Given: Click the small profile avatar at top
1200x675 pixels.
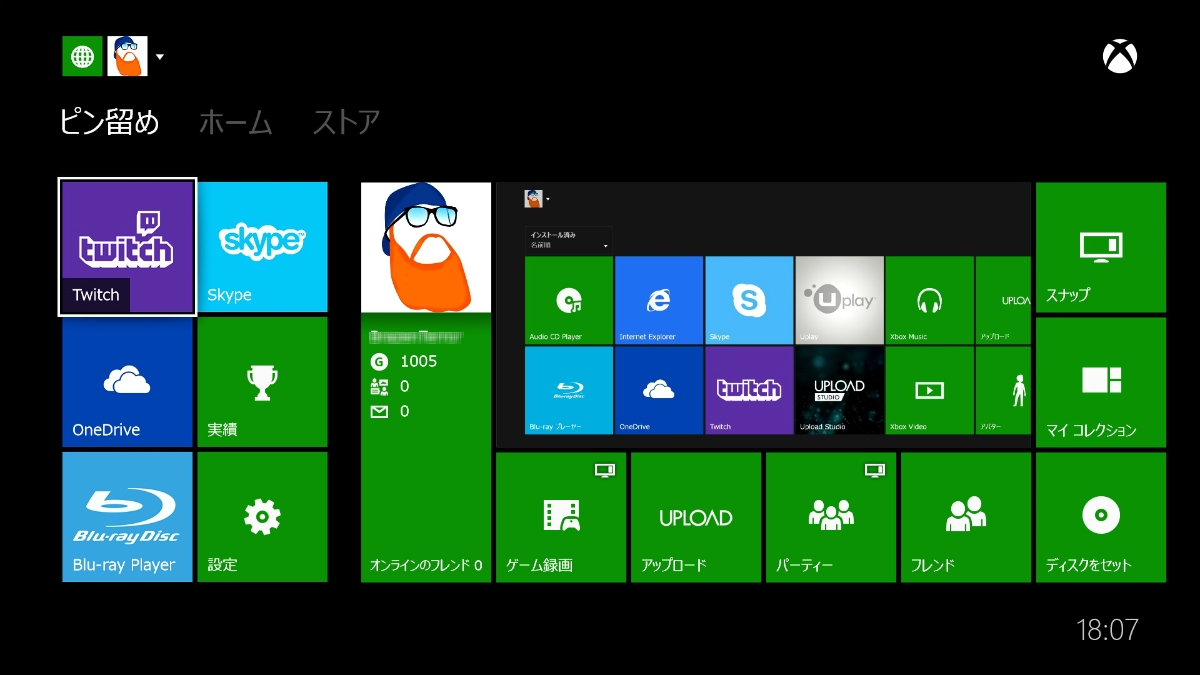Looking at the screenshot, I should click(127, 56).
